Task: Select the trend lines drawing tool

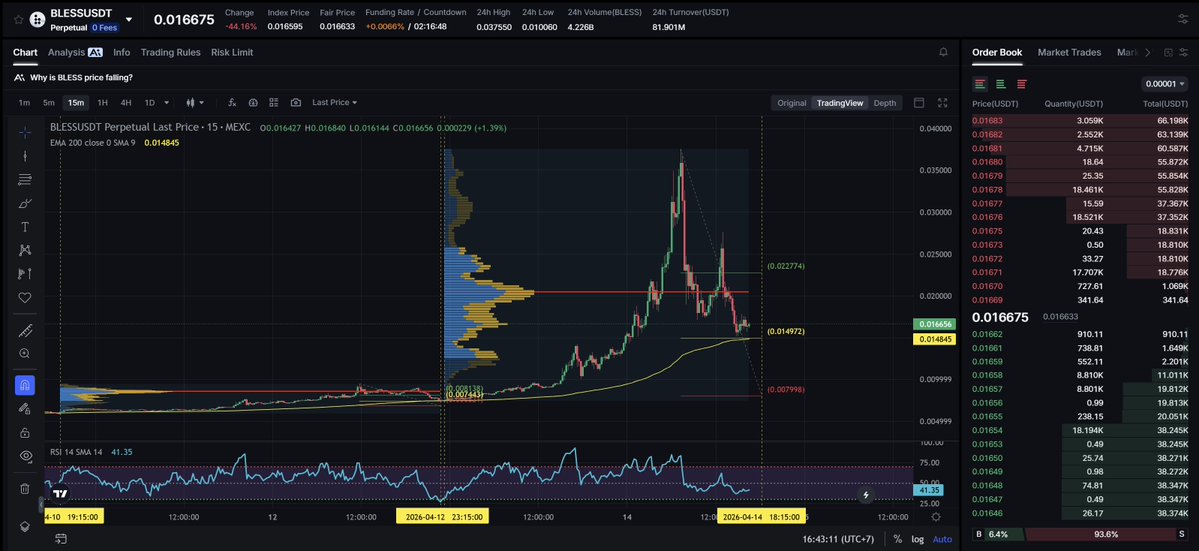Action: point(24,180)
